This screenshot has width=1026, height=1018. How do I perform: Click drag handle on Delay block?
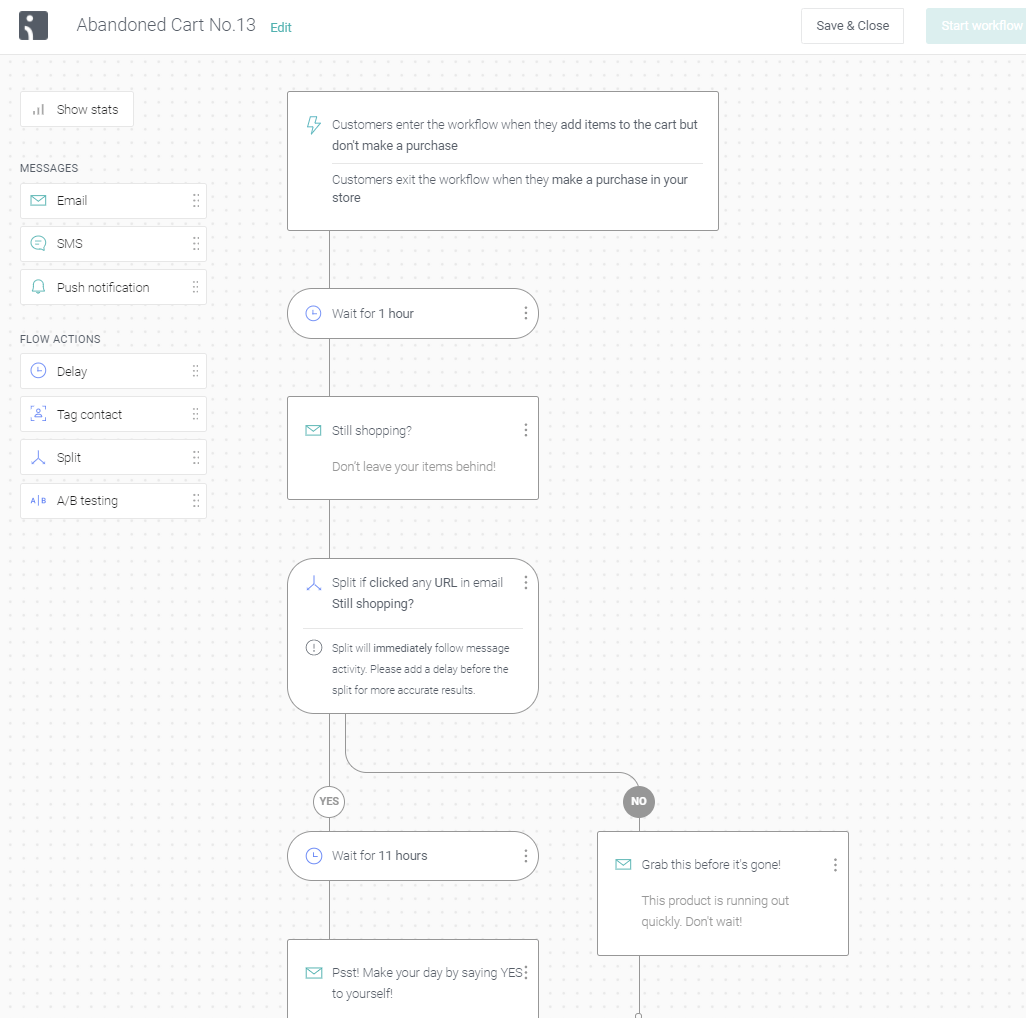(196, 371)
